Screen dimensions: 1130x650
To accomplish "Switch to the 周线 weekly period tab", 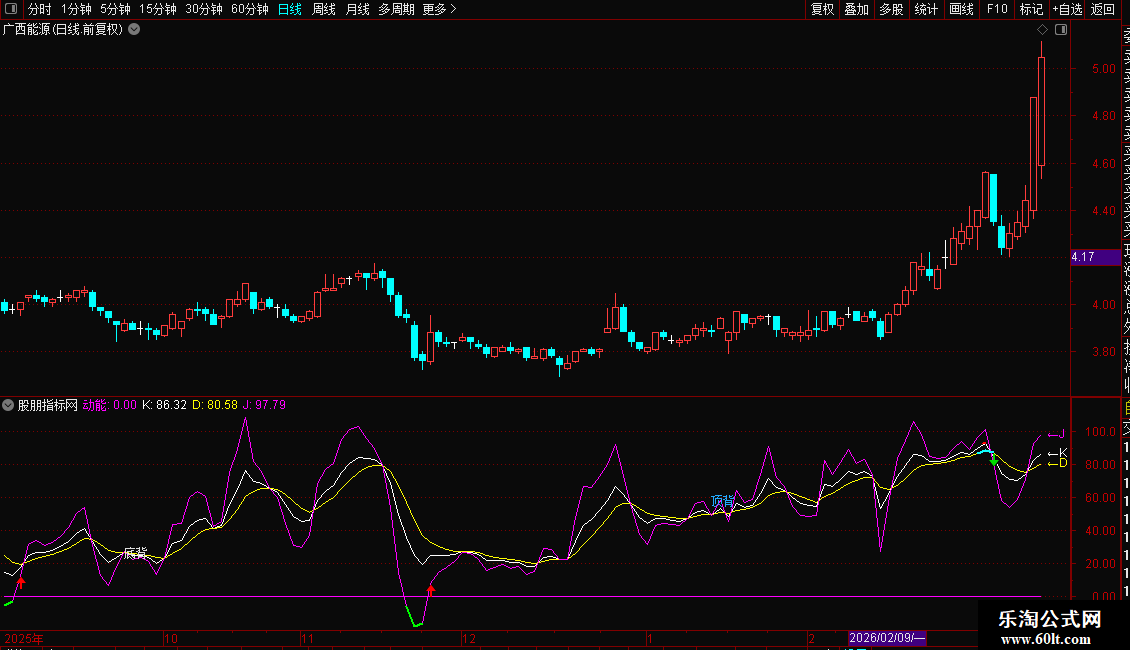I will pos(324,9).
